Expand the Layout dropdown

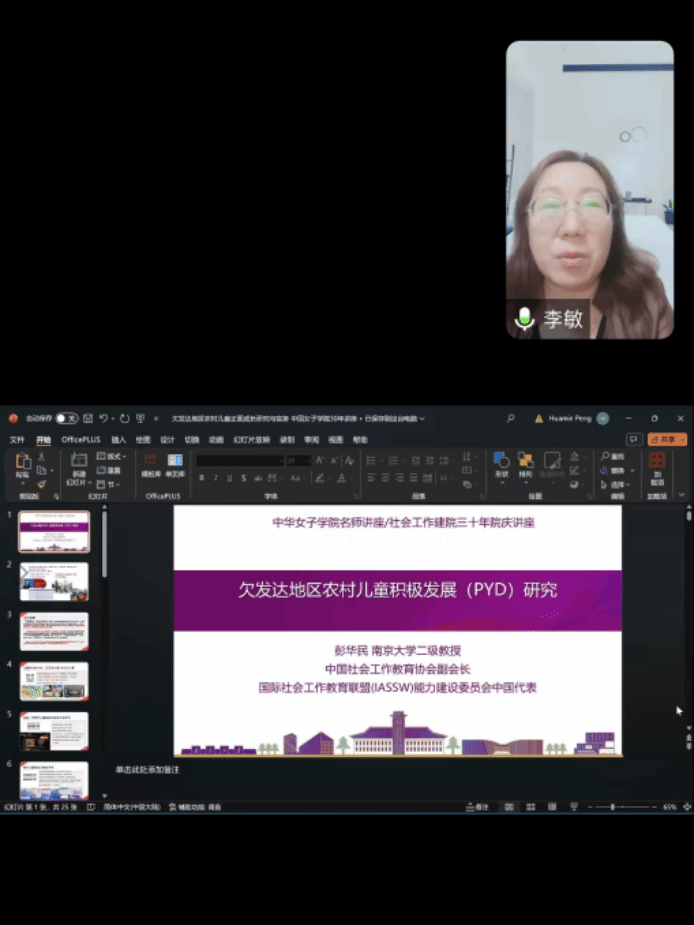[x=116, y=457]
